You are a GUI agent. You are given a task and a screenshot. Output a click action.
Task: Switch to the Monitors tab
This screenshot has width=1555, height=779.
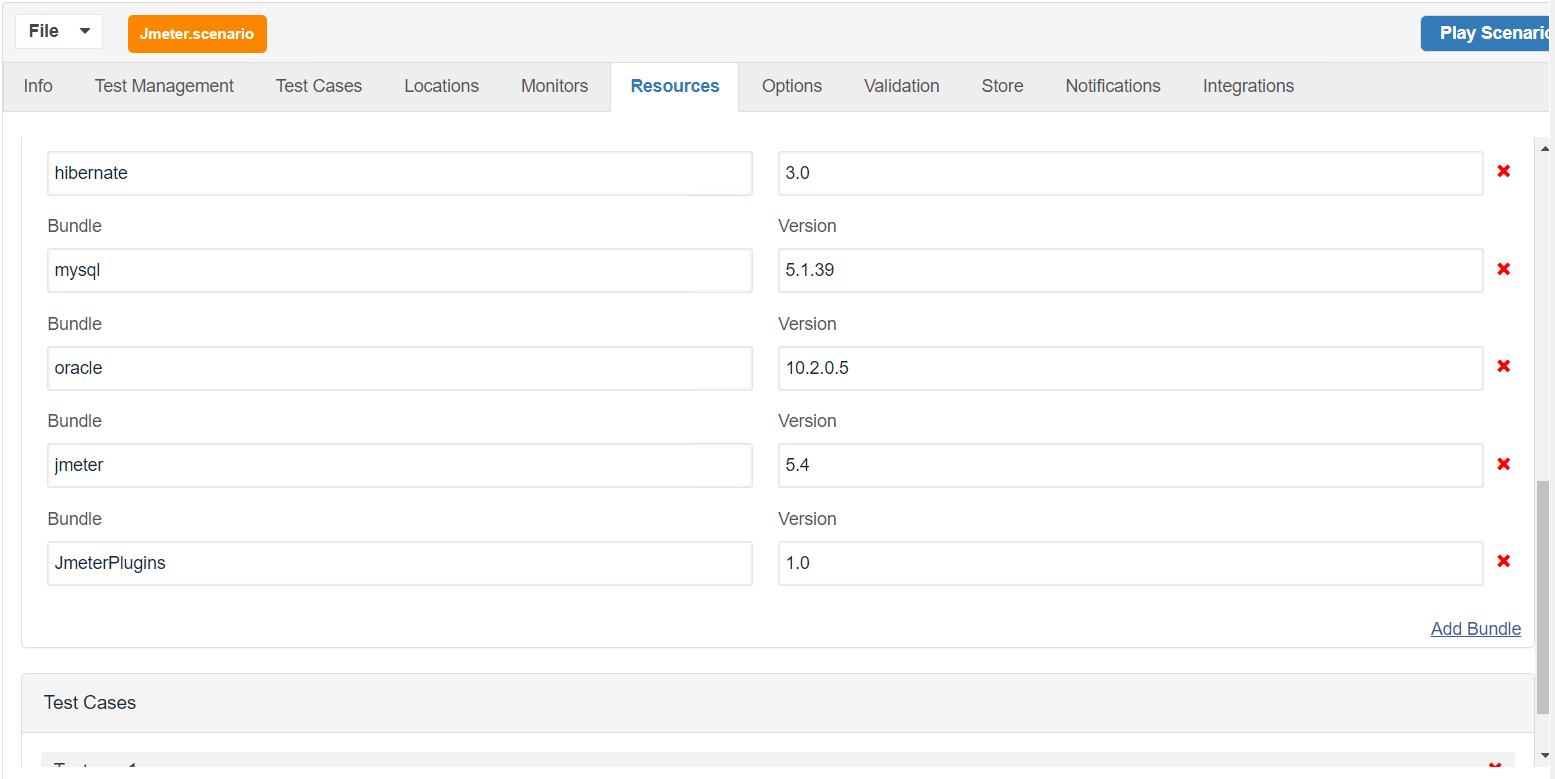554,86
